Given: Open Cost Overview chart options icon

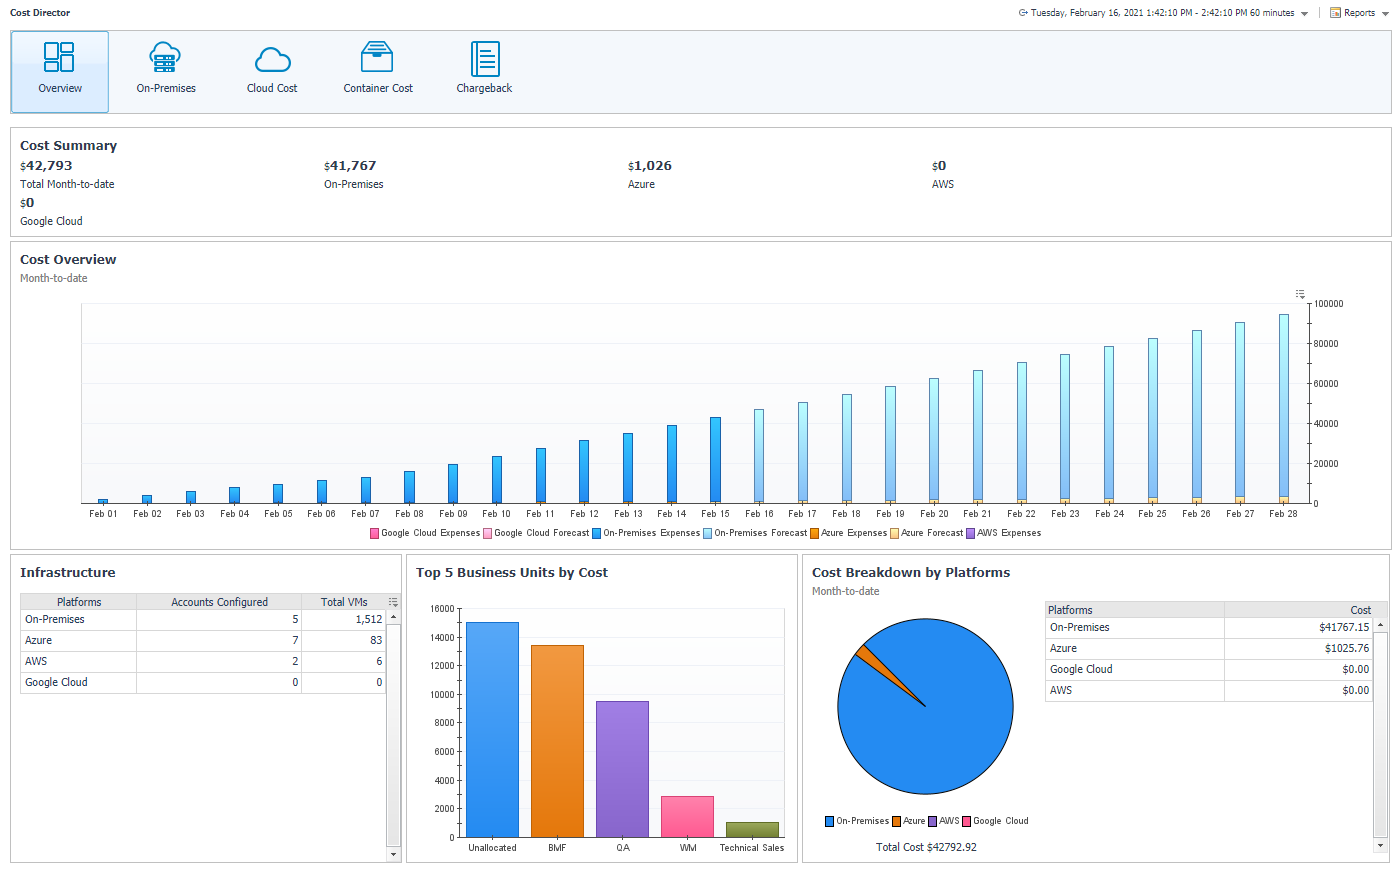Looking at the screenshot, I should click(x=1300, y=294).
